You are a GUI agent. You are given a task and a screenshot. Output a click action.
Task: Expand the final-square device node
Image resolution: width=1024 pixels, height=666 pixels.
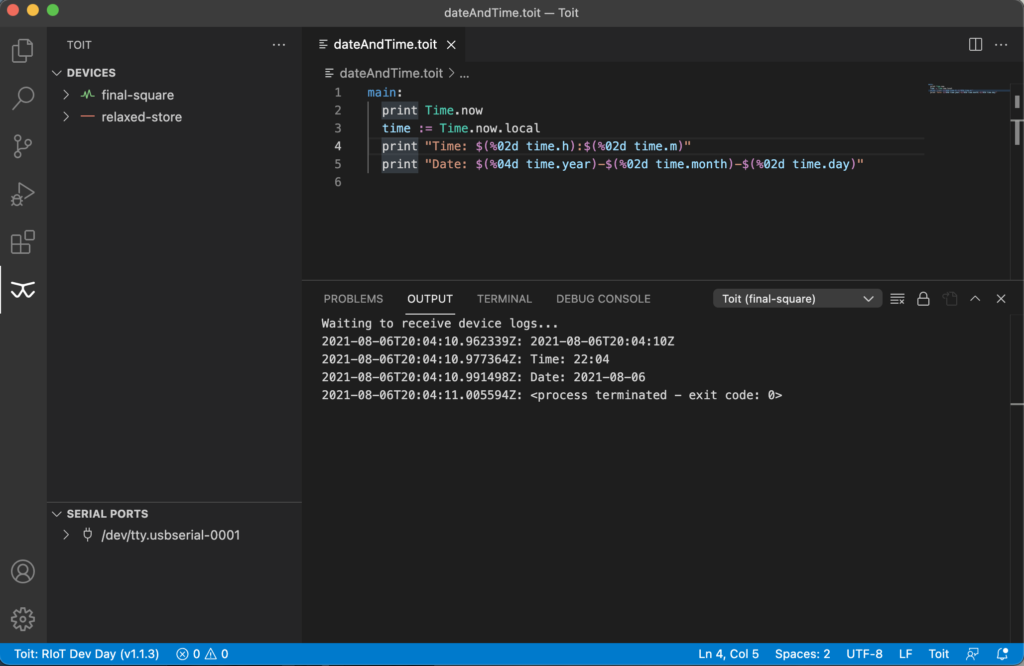click(66, 95)
